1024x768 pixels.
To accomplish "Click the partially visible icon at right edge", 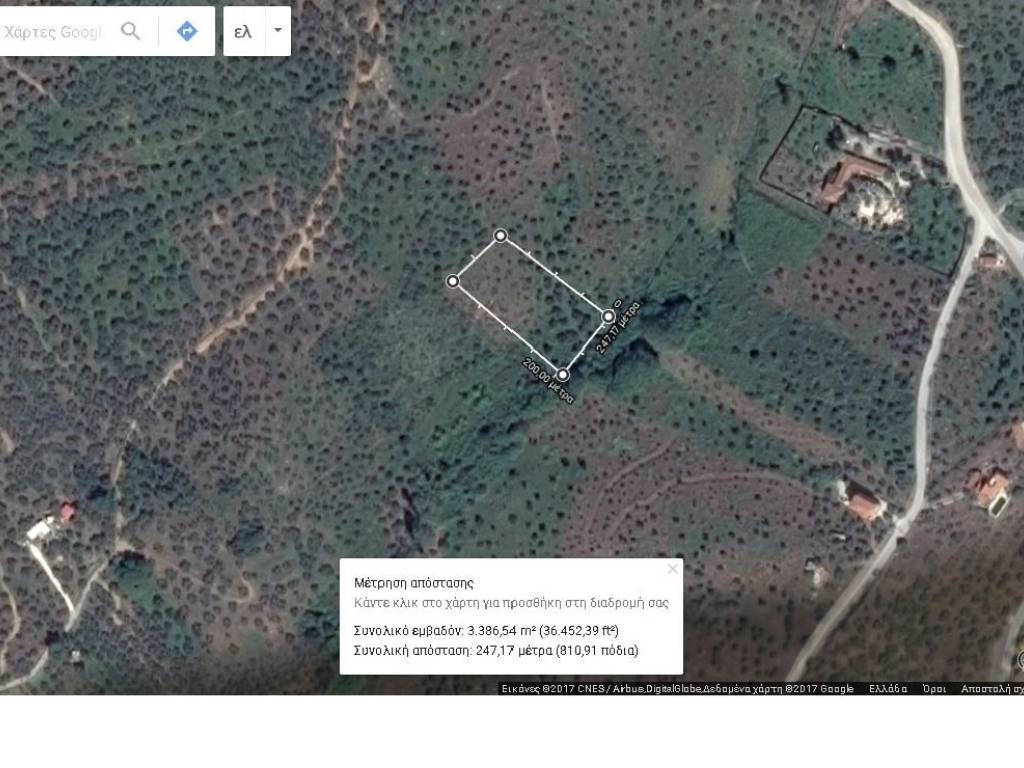I will (1018, 659).
